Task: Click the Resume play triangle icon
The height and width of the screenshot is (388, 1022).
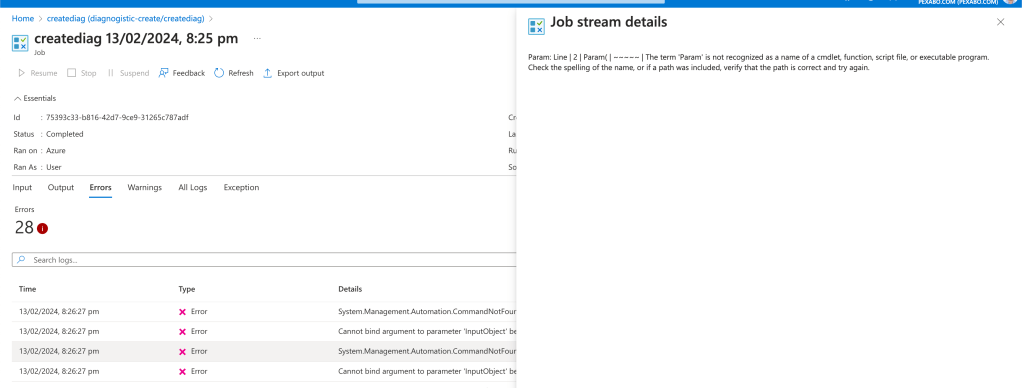Action: [22, 73]
